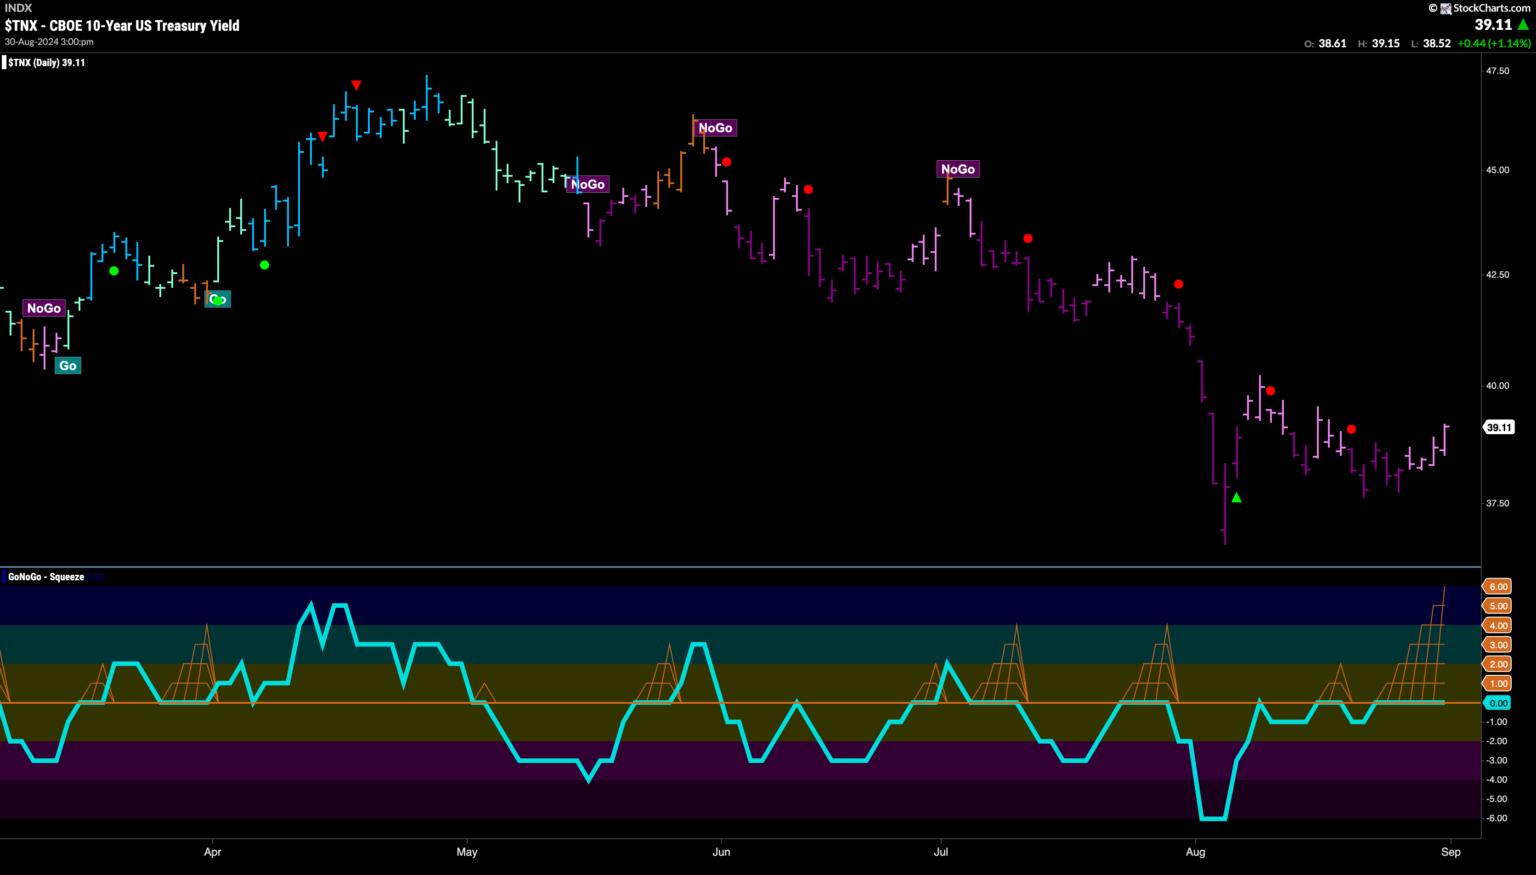Screen dimensions: 1536x875
Task: Click the 0.00 cyan oscillator value tag
Action: point(1498,703)
